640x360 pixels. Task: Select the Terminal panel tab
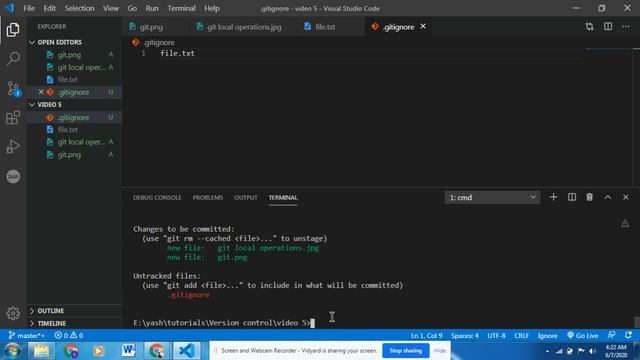point(283,198)
